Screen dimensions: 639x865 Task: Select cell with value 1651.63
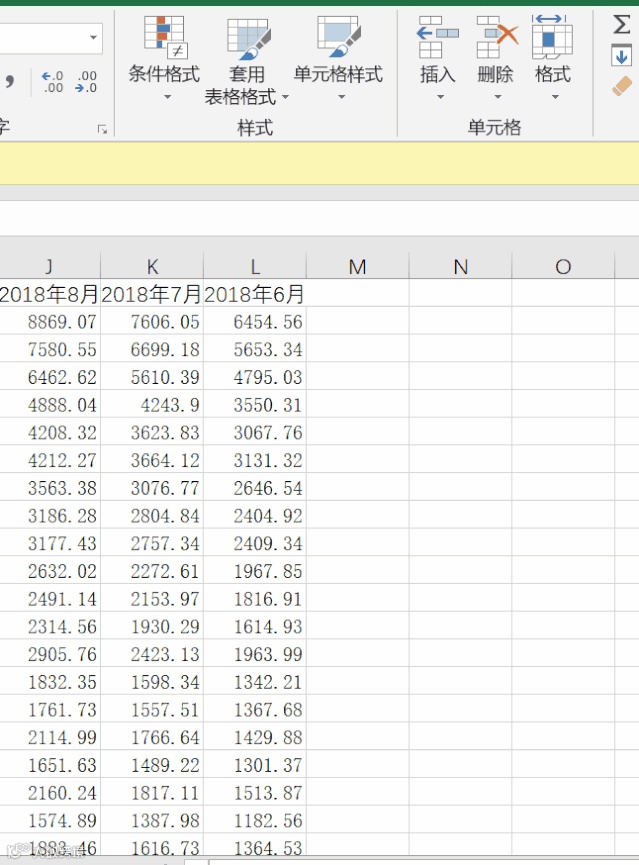[x=50, y=765]
